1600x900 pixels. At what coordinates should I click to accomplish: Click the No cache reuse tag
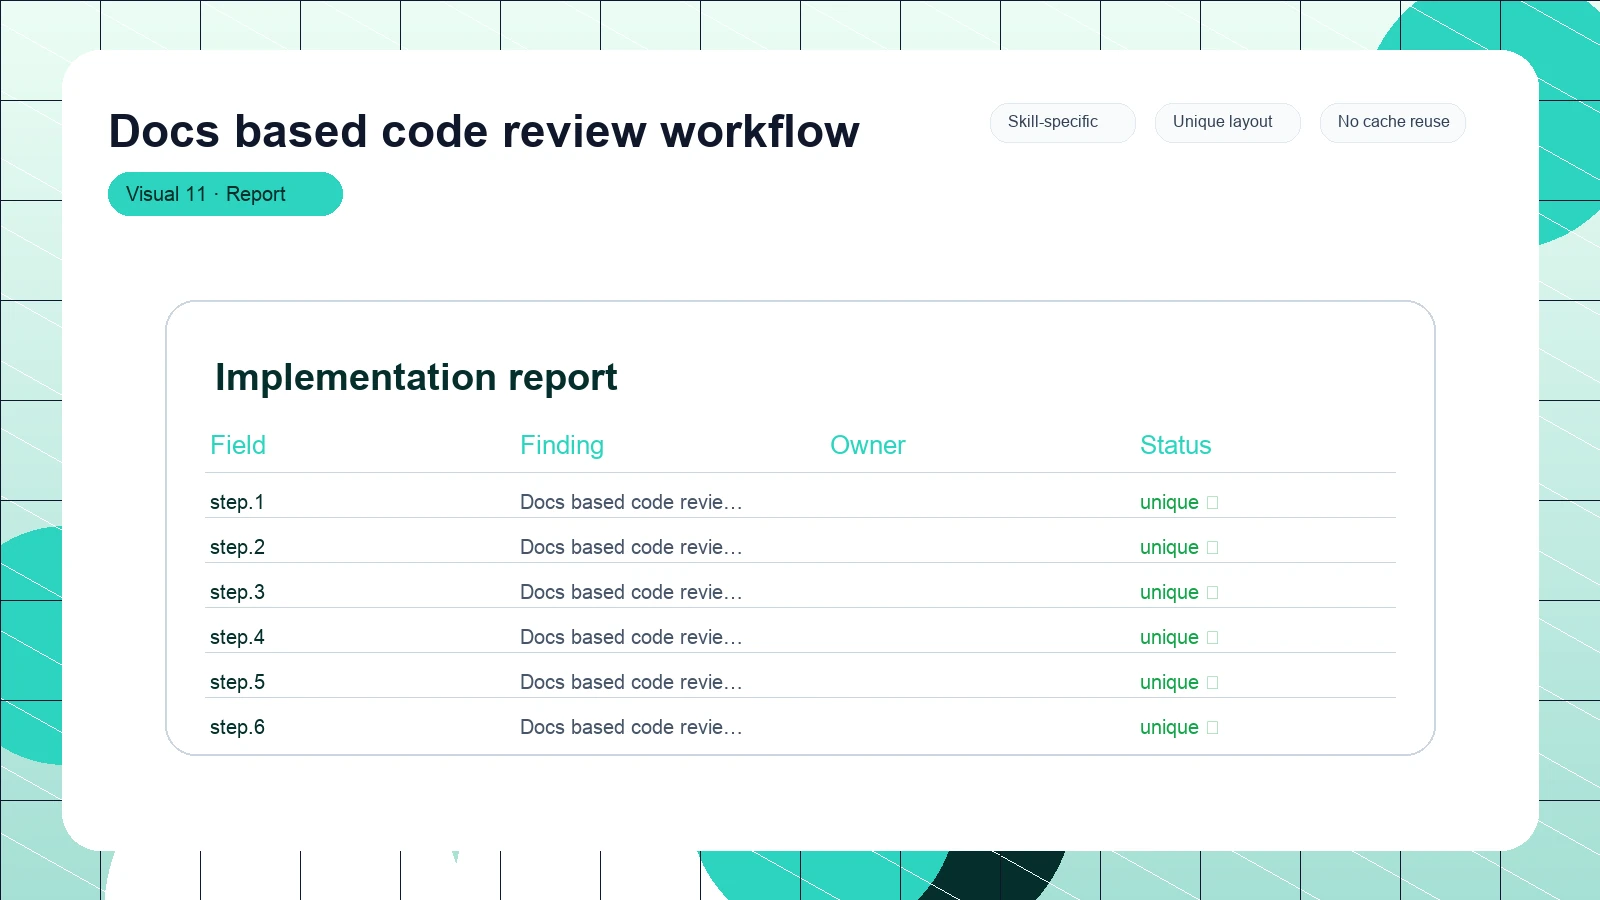(x=1392, y=122)
